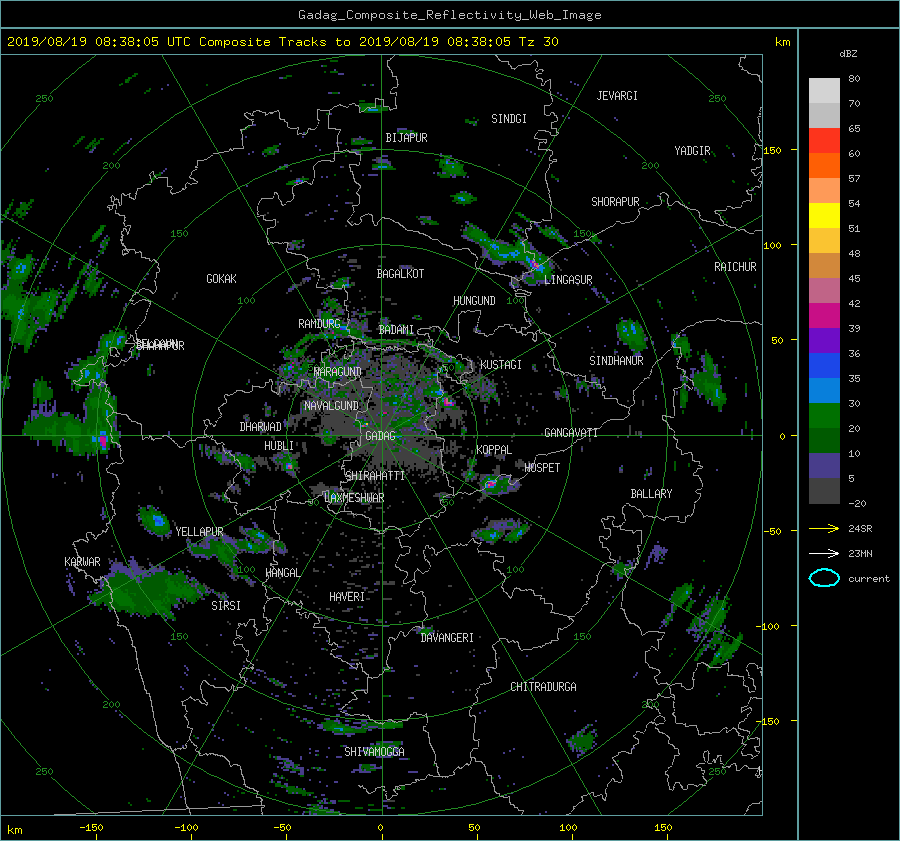
Task: Click the storm core west of Dharwad
Action: coord(103,440)
